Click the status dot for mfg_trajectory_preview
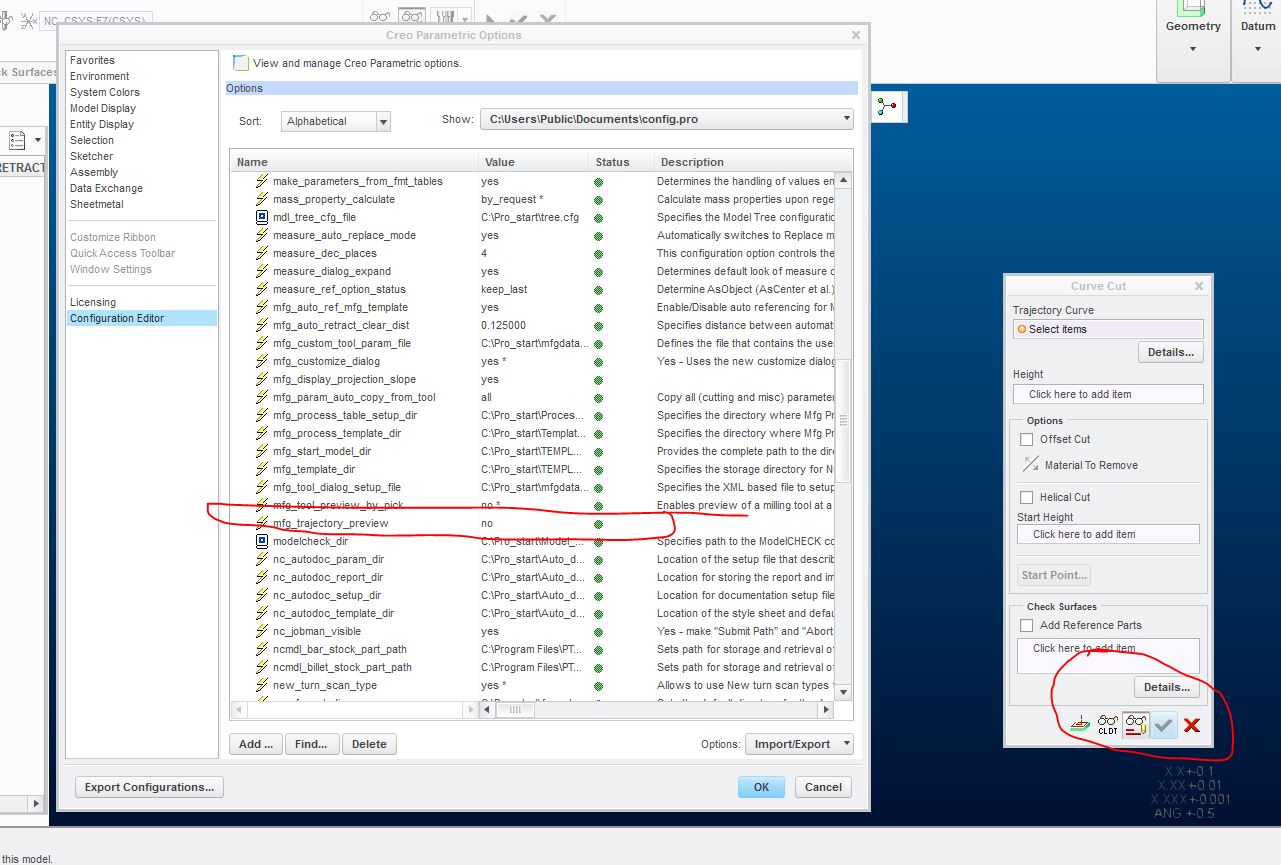The width and height of the screenshot is (1281, 865). click(599, 523)
